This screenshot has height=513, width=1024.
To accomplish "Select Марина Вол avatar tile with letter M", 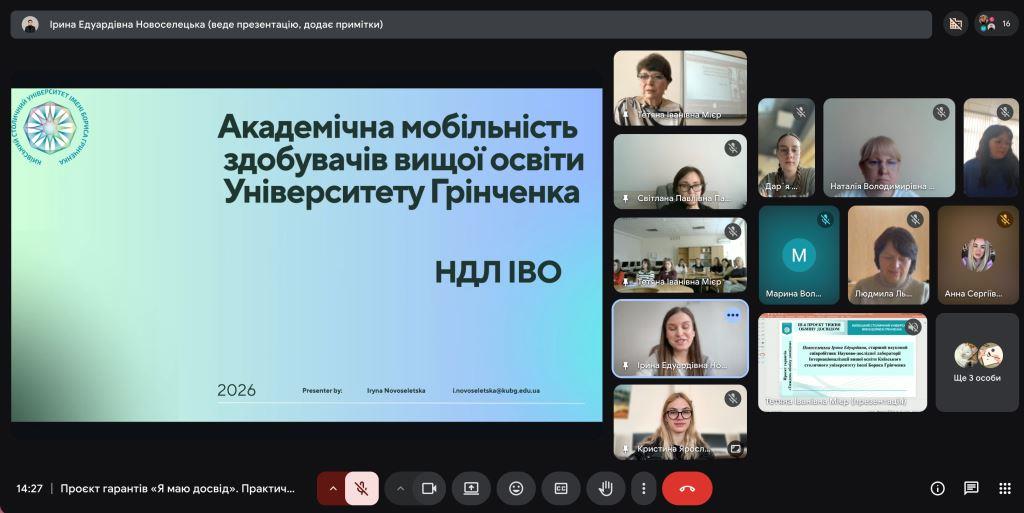I will click(799, 255).
